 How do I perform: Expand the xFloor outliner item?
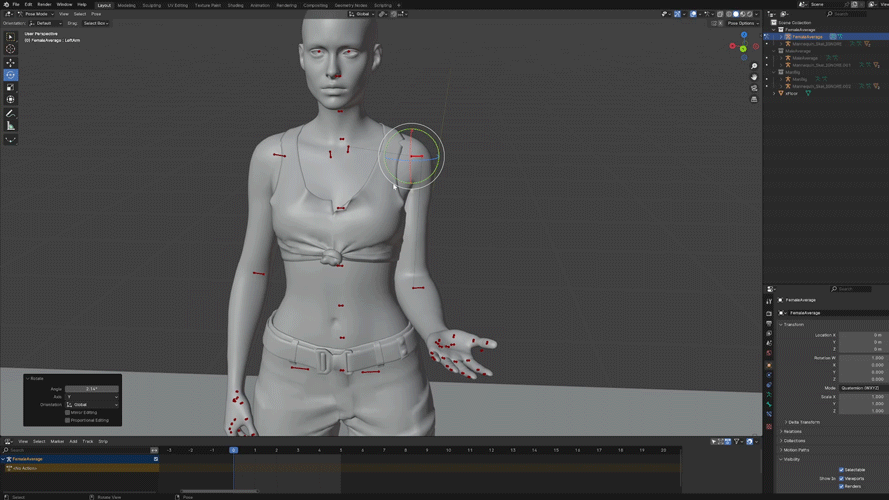coord(775,93)
